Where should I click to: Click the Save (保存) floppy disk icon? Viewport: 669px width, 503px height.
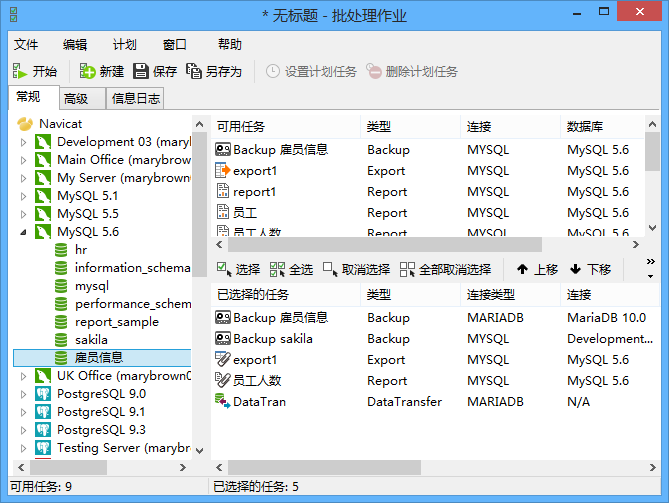click(141, 71)
